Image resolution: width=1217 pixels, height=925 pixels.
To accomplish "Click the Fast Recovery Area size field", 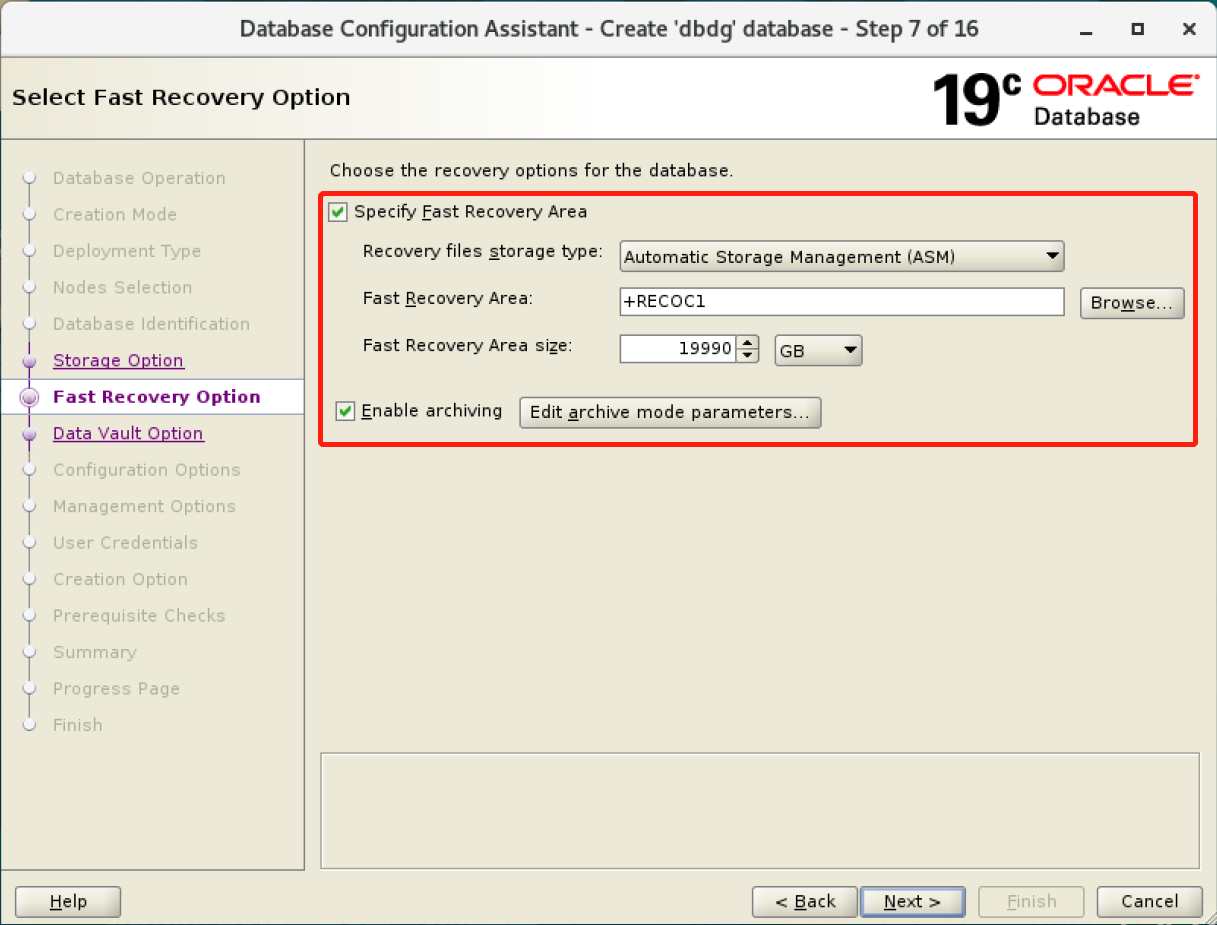I will 678,349.
